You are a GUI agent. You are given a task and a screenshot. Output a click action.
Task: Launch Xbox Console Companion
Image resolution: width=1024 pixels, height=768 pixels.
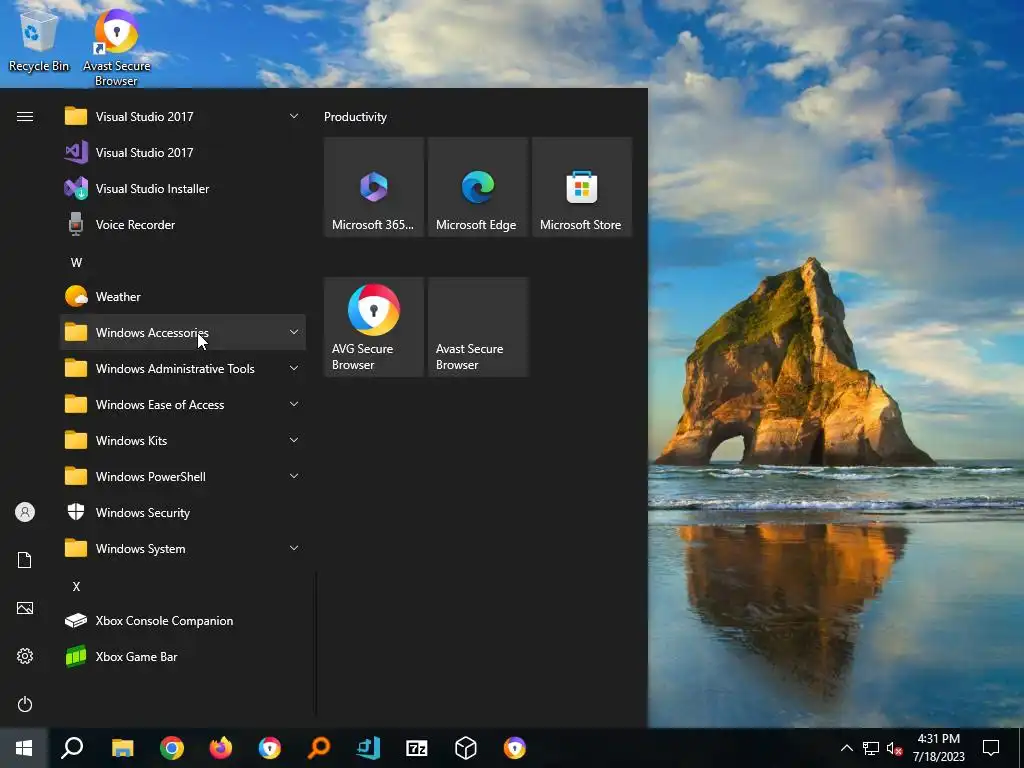[x=183, y=620]
